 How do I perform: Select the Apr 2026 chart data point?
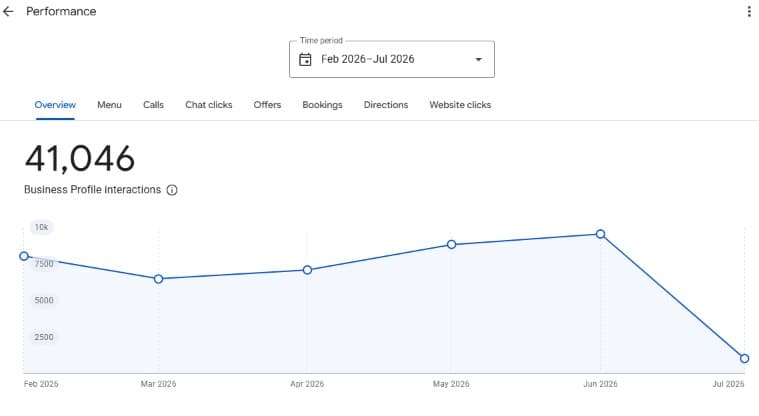[x=307, y=270]
